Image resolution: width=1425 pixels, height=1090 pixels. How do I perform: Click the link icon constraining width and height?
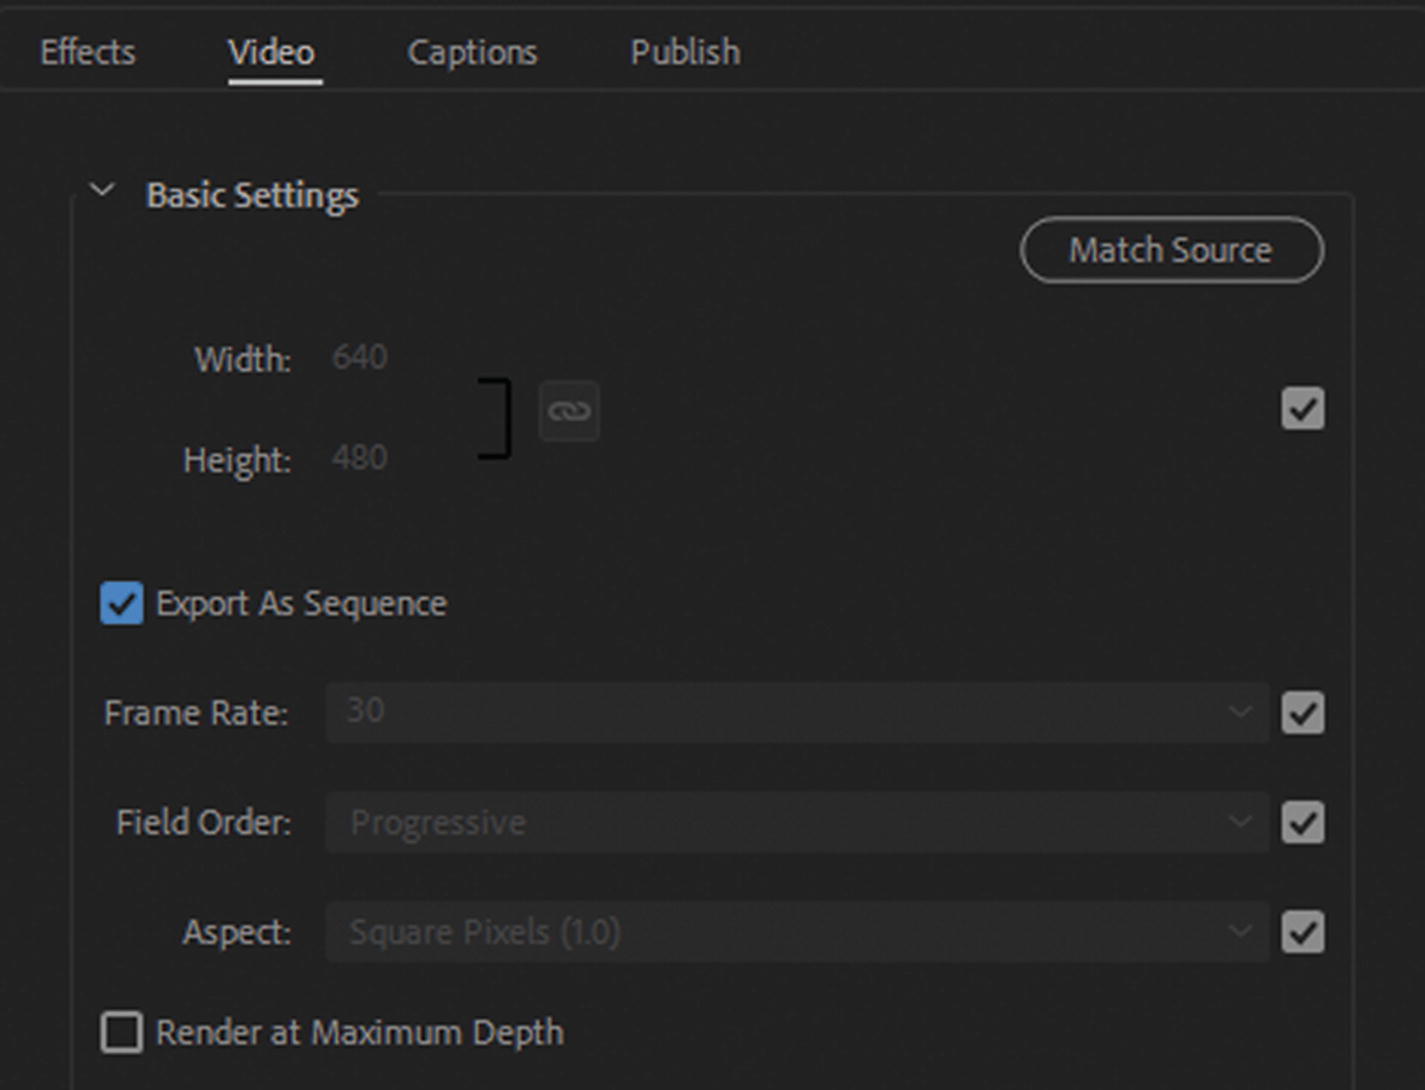(569, 411)
